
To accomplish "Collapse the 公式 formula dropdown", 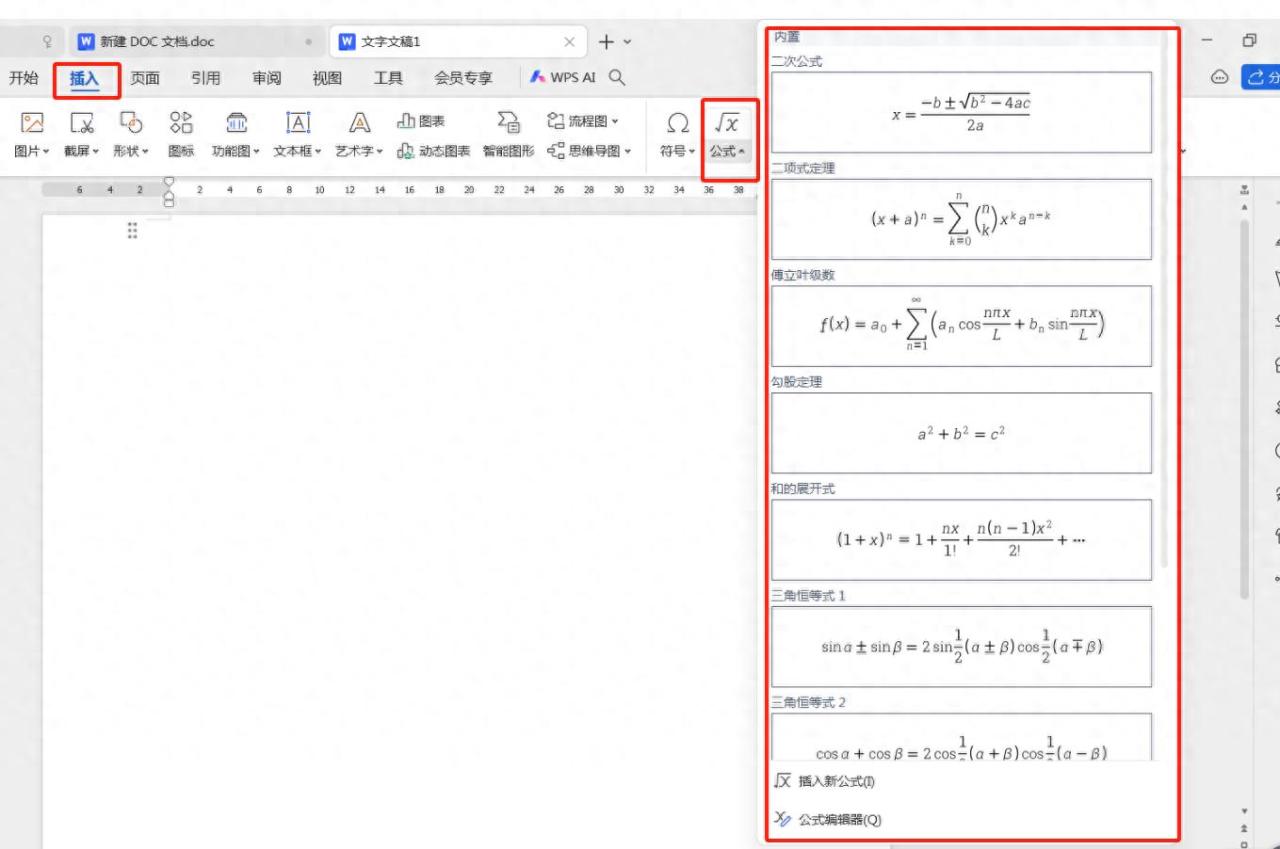I will pos(730,152).
